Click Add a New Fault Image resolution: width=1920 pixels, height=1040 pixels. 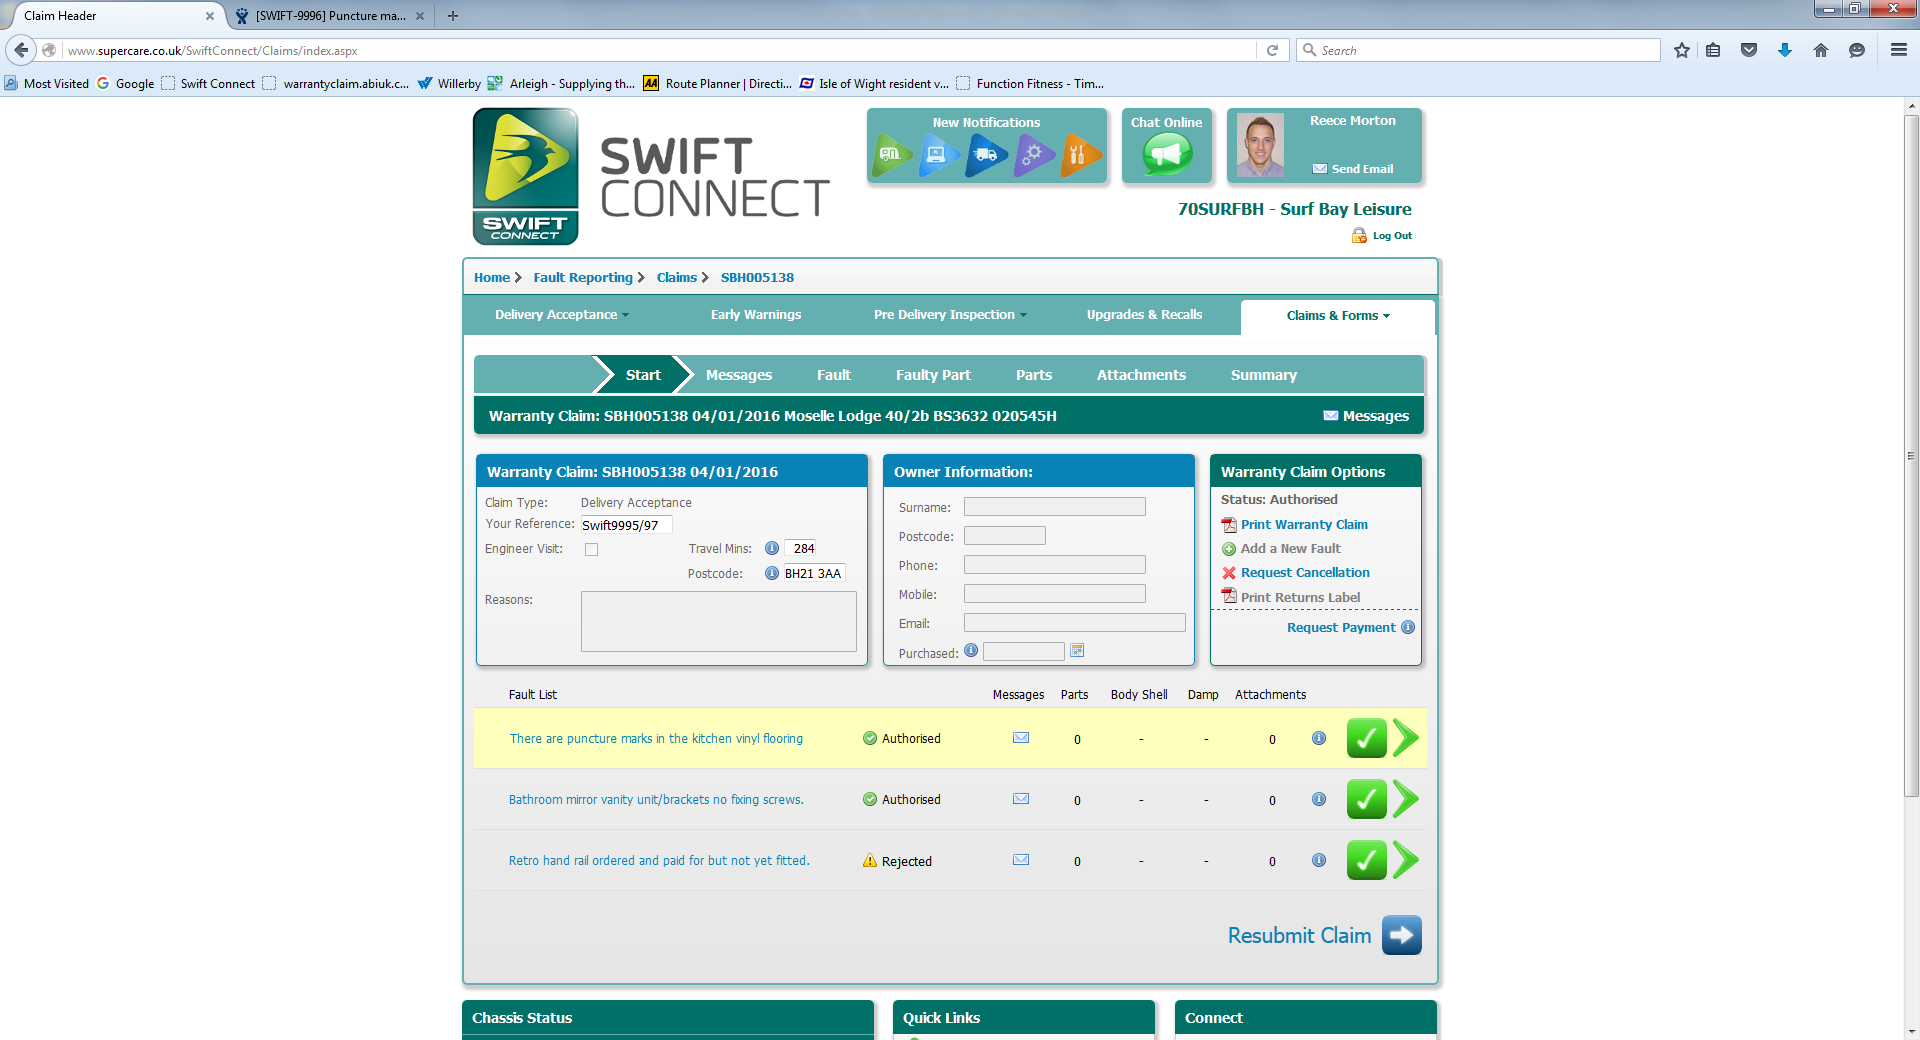coord(1290,548)
